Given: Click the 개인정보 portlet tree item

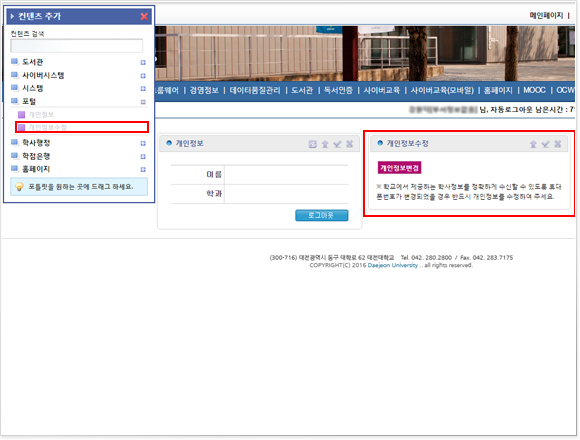Looking at the screenshot, I should tap(41, 115).
